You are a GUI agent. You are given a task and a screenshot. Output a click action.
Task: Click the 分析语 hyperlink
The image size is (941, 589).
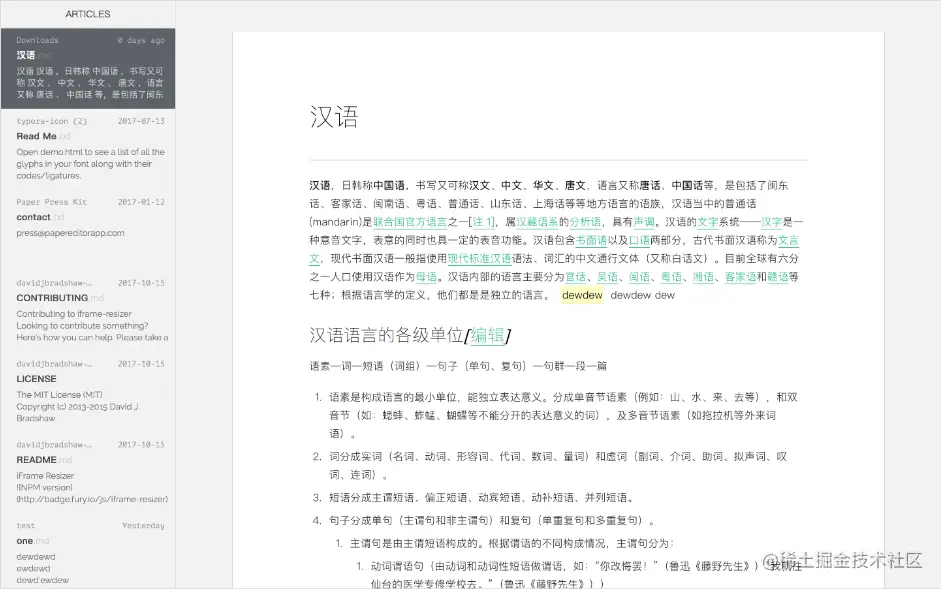pyautogui.click(x=585, y=222)
